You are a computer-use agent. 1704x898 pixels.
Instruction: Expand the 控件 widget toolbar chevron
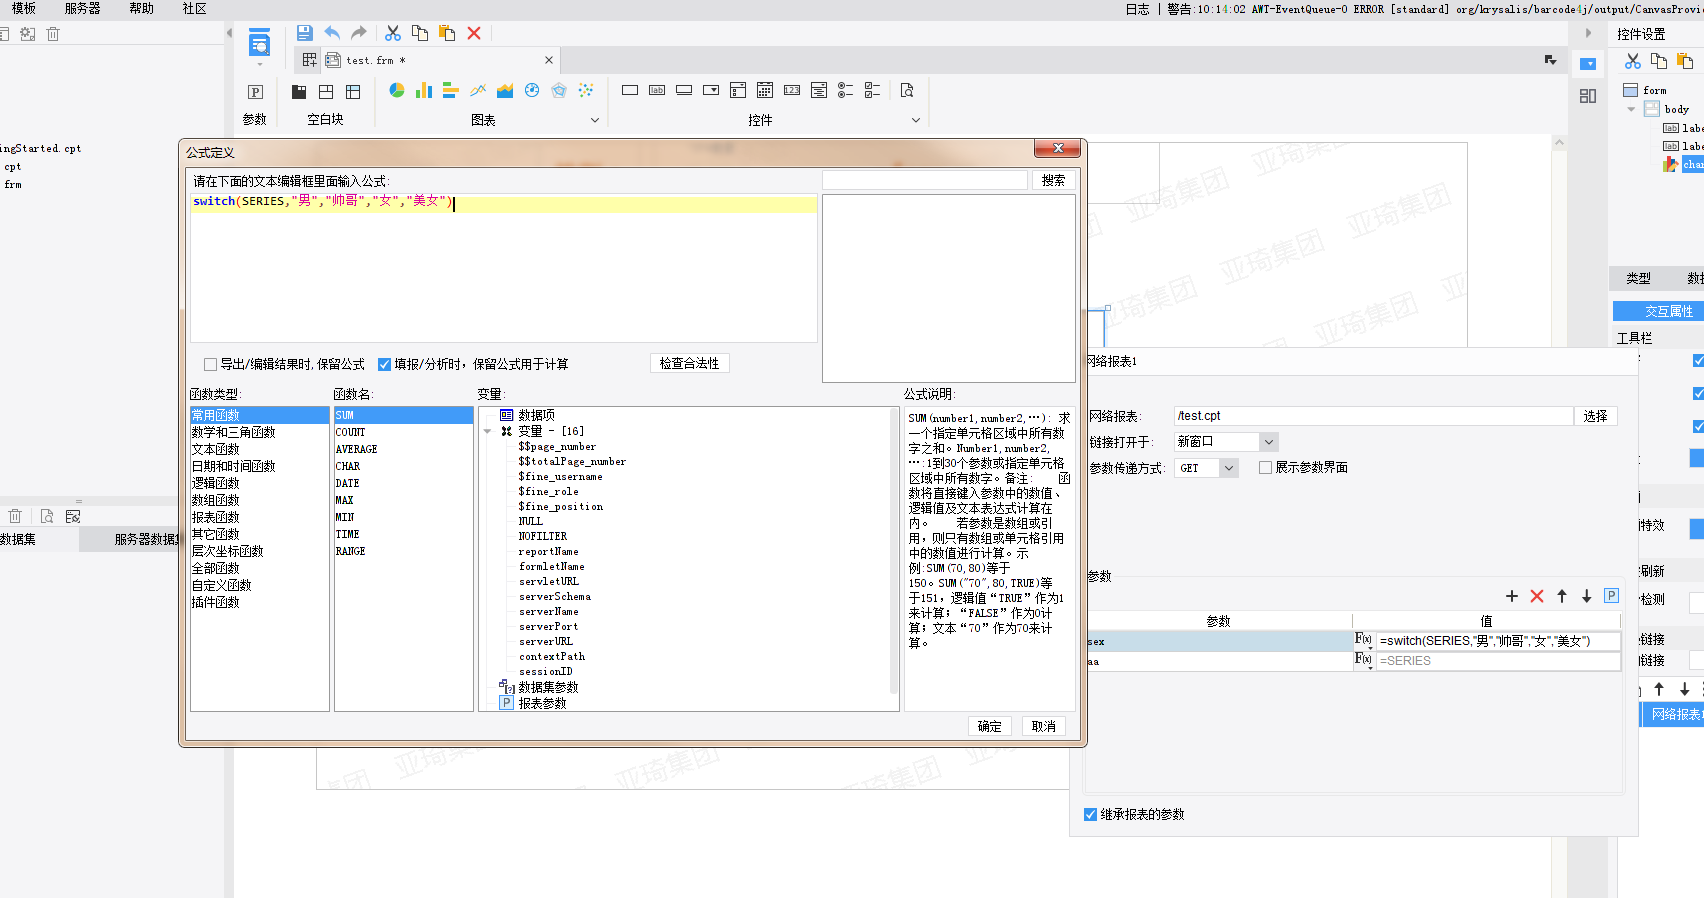[x=915, y=120]
